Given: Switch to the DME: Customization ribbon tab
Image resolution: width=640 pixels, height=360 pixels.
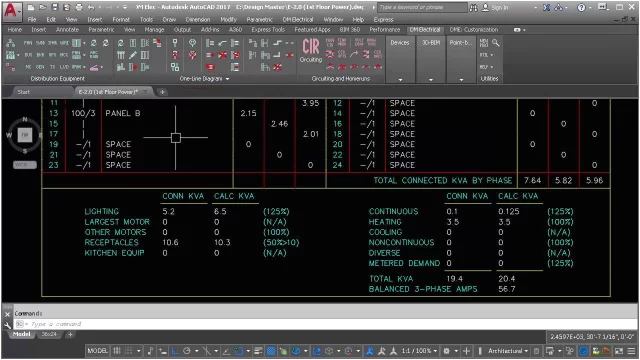Looking at the screenshot, I should tap(473, 30).
